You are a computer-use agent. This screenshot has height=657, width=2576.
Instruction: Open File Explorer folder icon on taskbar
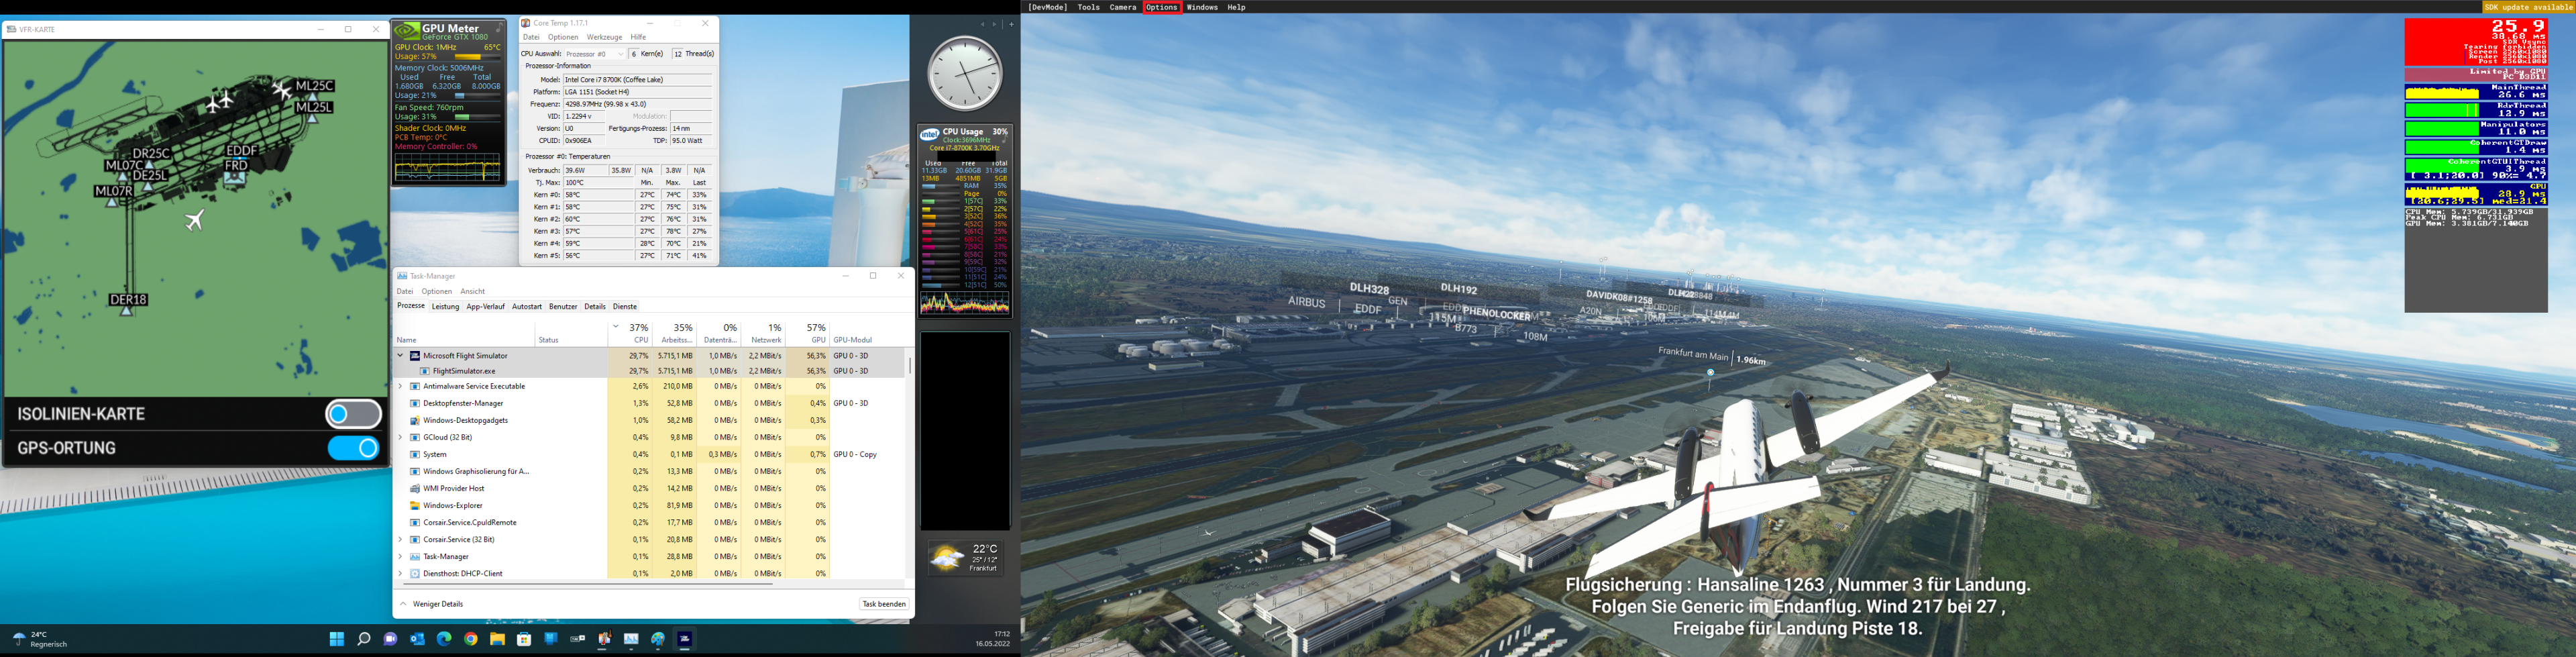497,639
